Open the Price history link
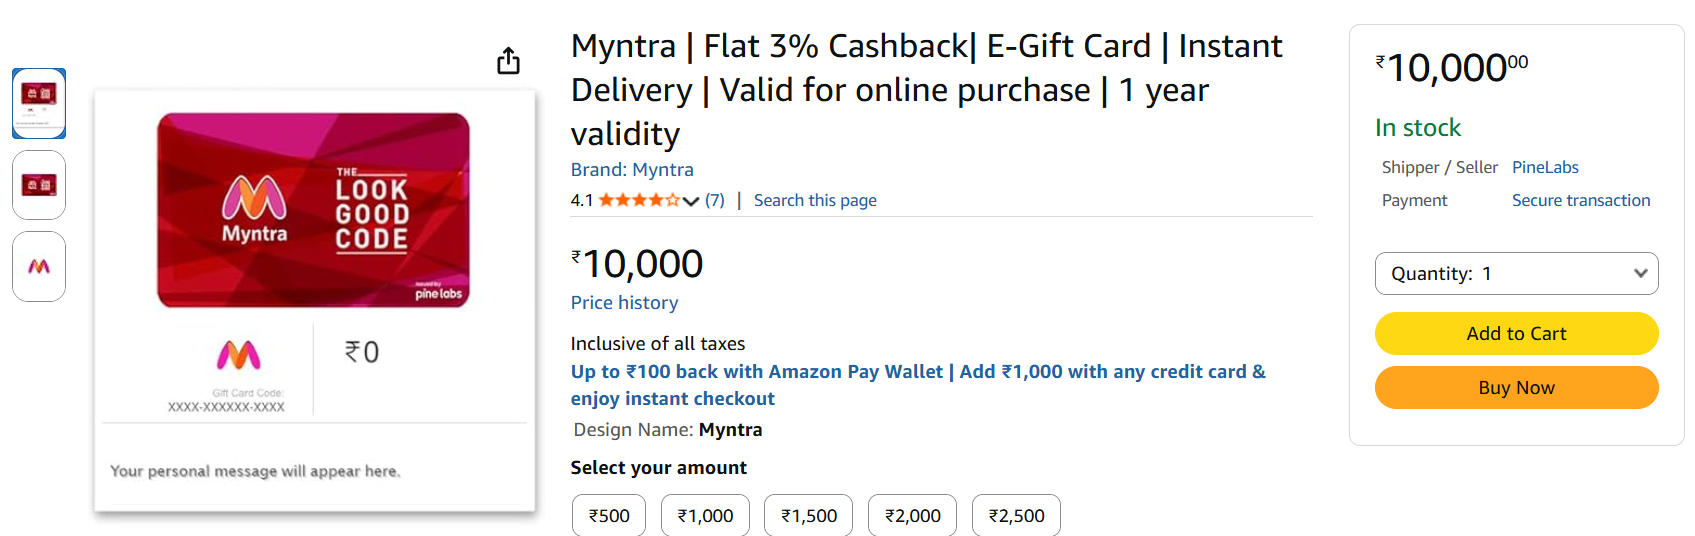This screenshot has width=1695, height=536. pos(624,303)
